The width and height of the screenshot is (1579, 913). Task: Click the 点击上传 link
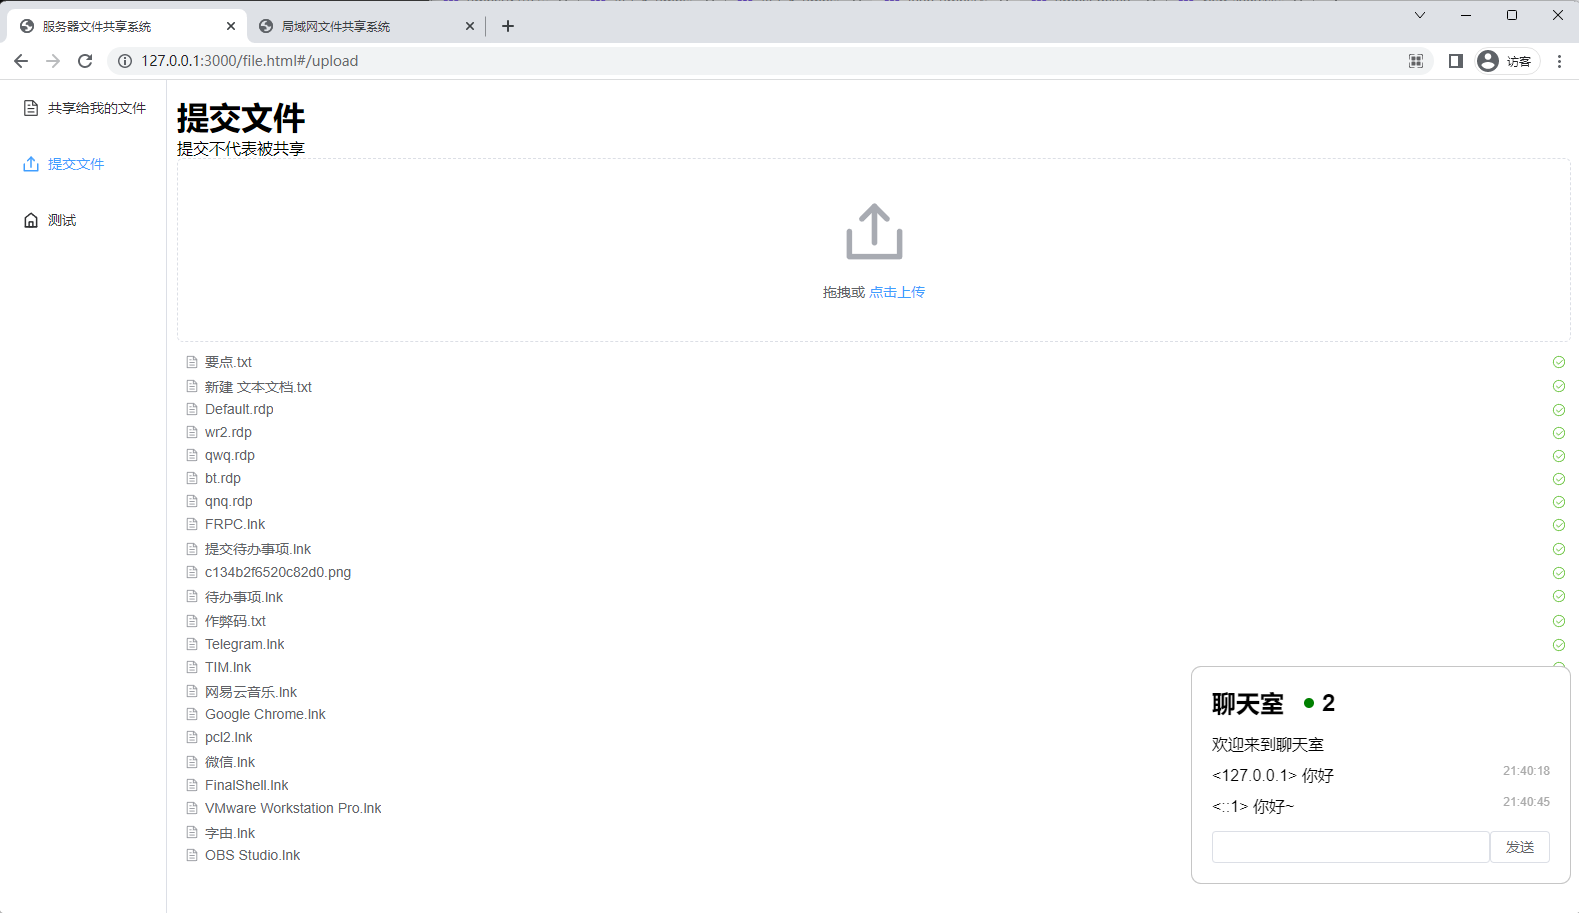pyautogui.click(x=897, y=292)
